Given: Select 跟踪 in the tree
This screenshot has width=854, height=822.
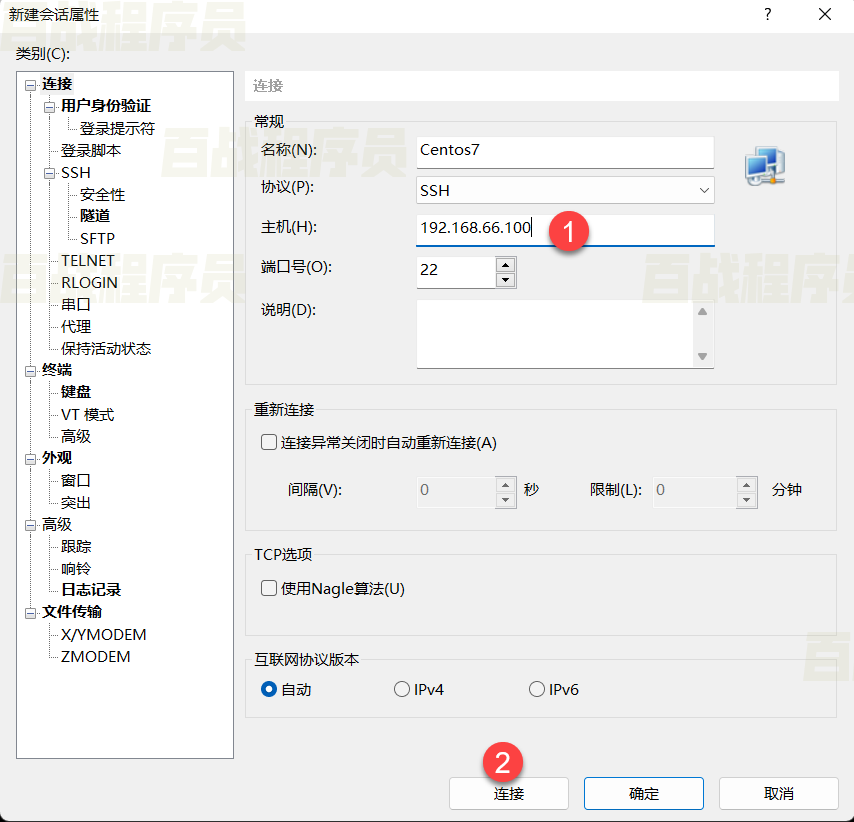Looking at the screenshot, I should [76, 546].
